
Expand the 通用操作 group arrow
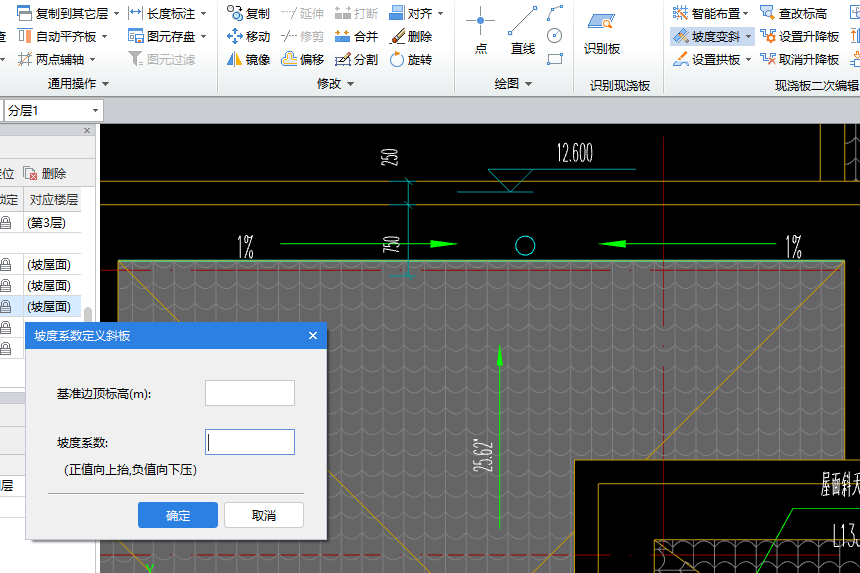[x=105, y=84]
